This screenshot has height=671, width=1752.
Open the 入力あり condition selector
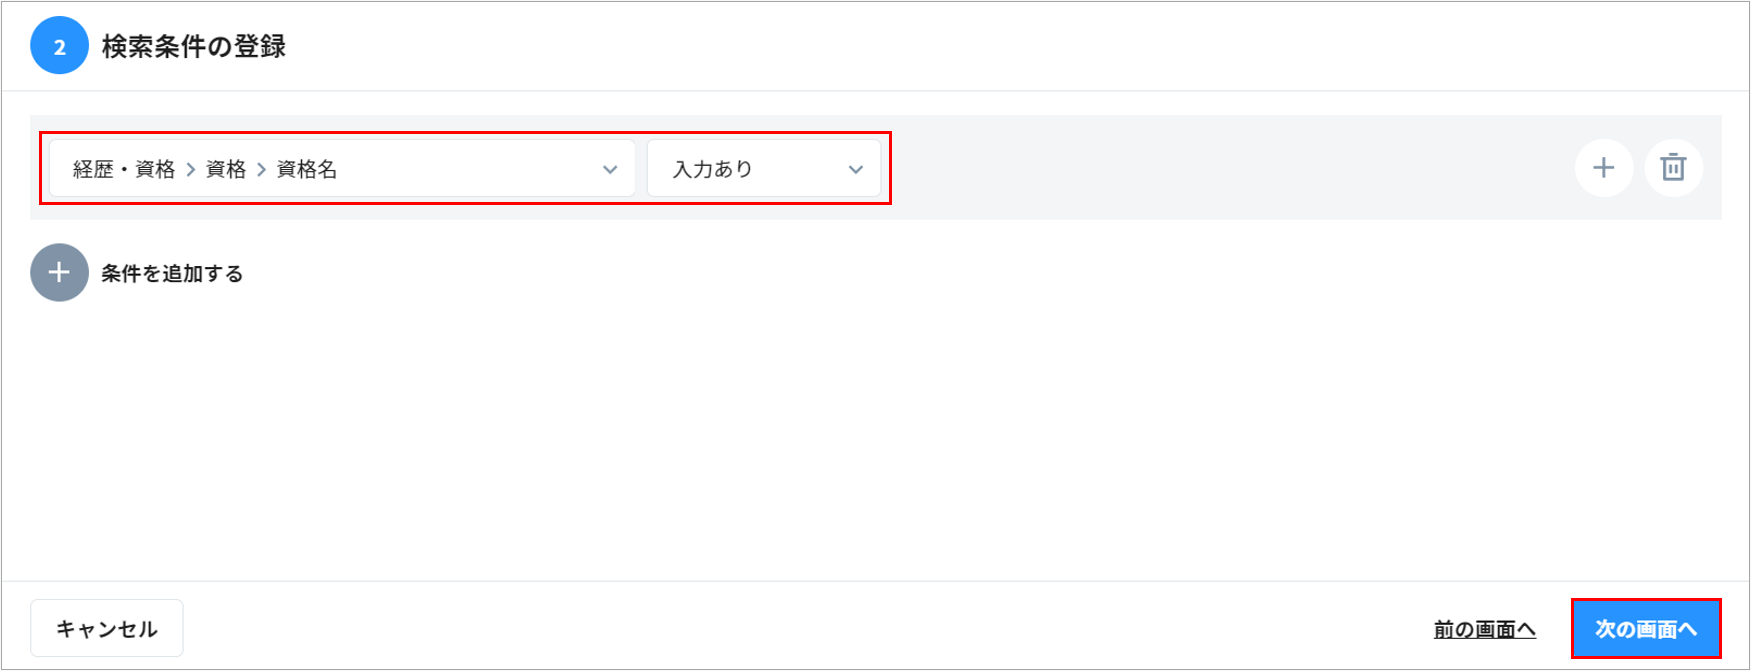click(x=763, y=169)
